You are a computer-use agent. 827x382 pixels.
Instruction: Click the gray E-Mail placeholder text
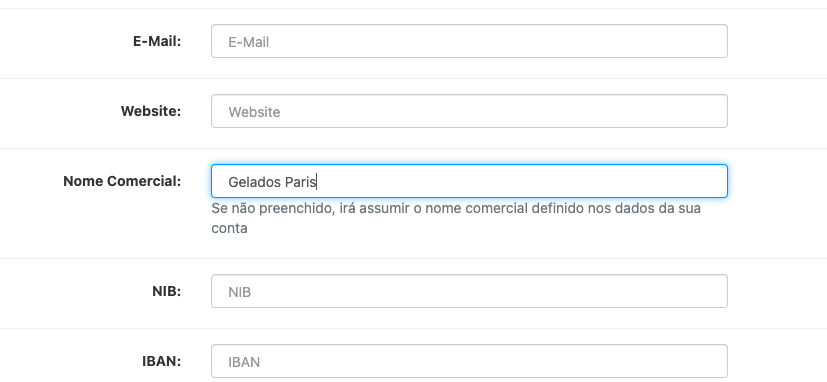(248, 42)
